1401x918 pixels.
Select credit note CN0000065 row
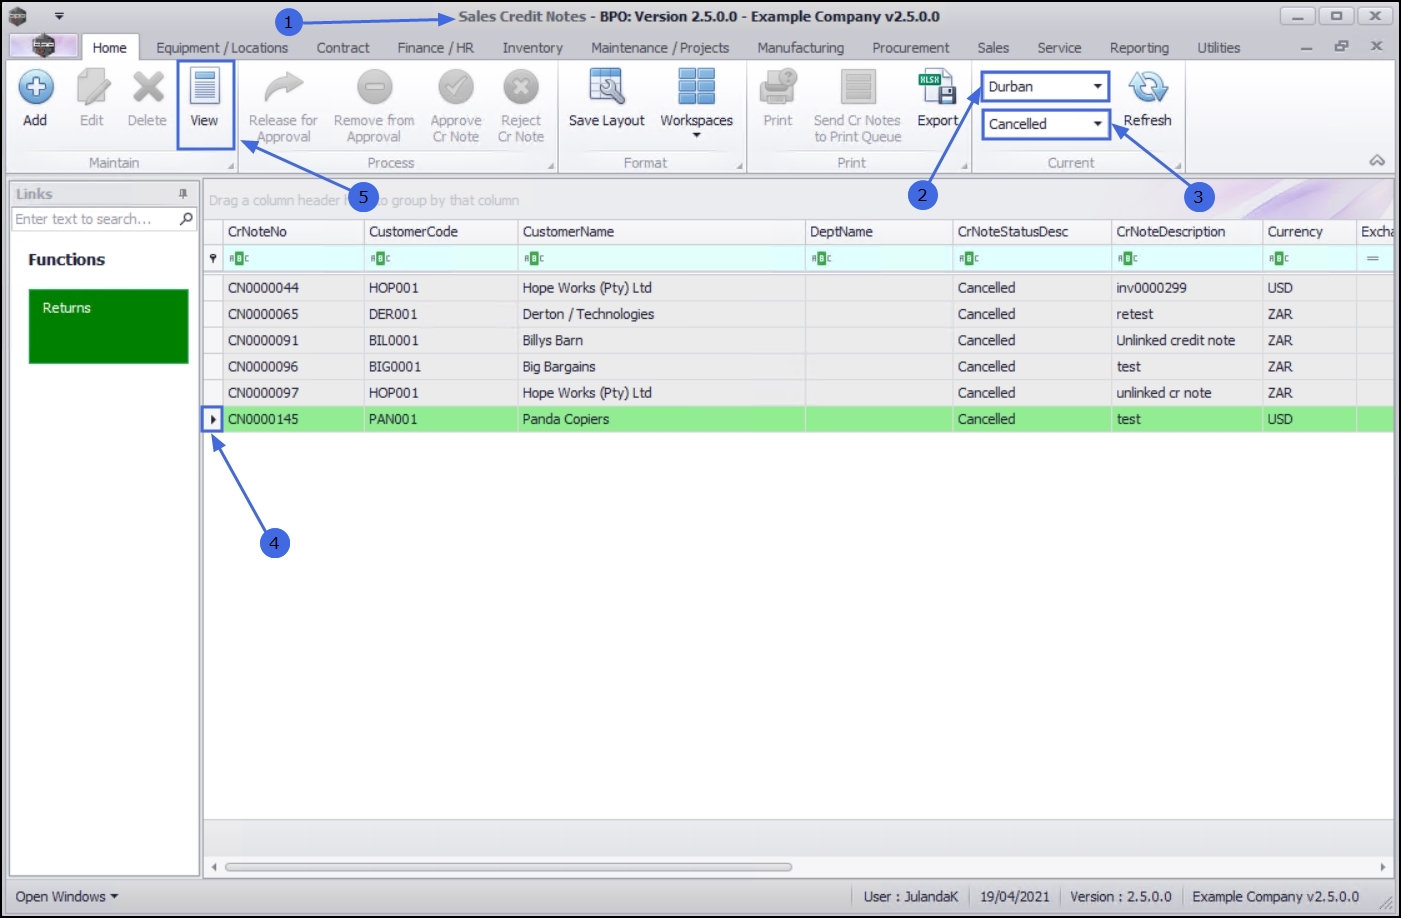coord(798,314)
